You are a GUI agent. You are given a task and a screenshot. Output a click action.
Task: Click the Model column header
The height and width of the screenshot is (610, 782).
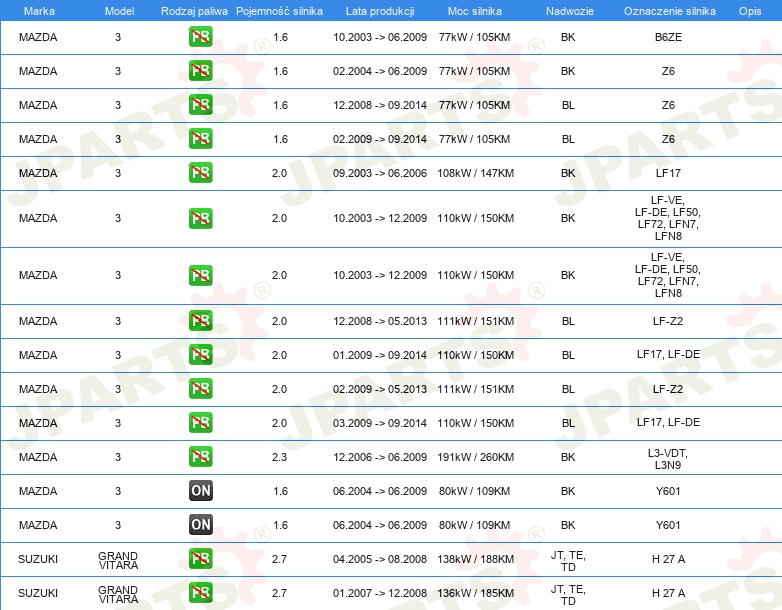point(119,11)
